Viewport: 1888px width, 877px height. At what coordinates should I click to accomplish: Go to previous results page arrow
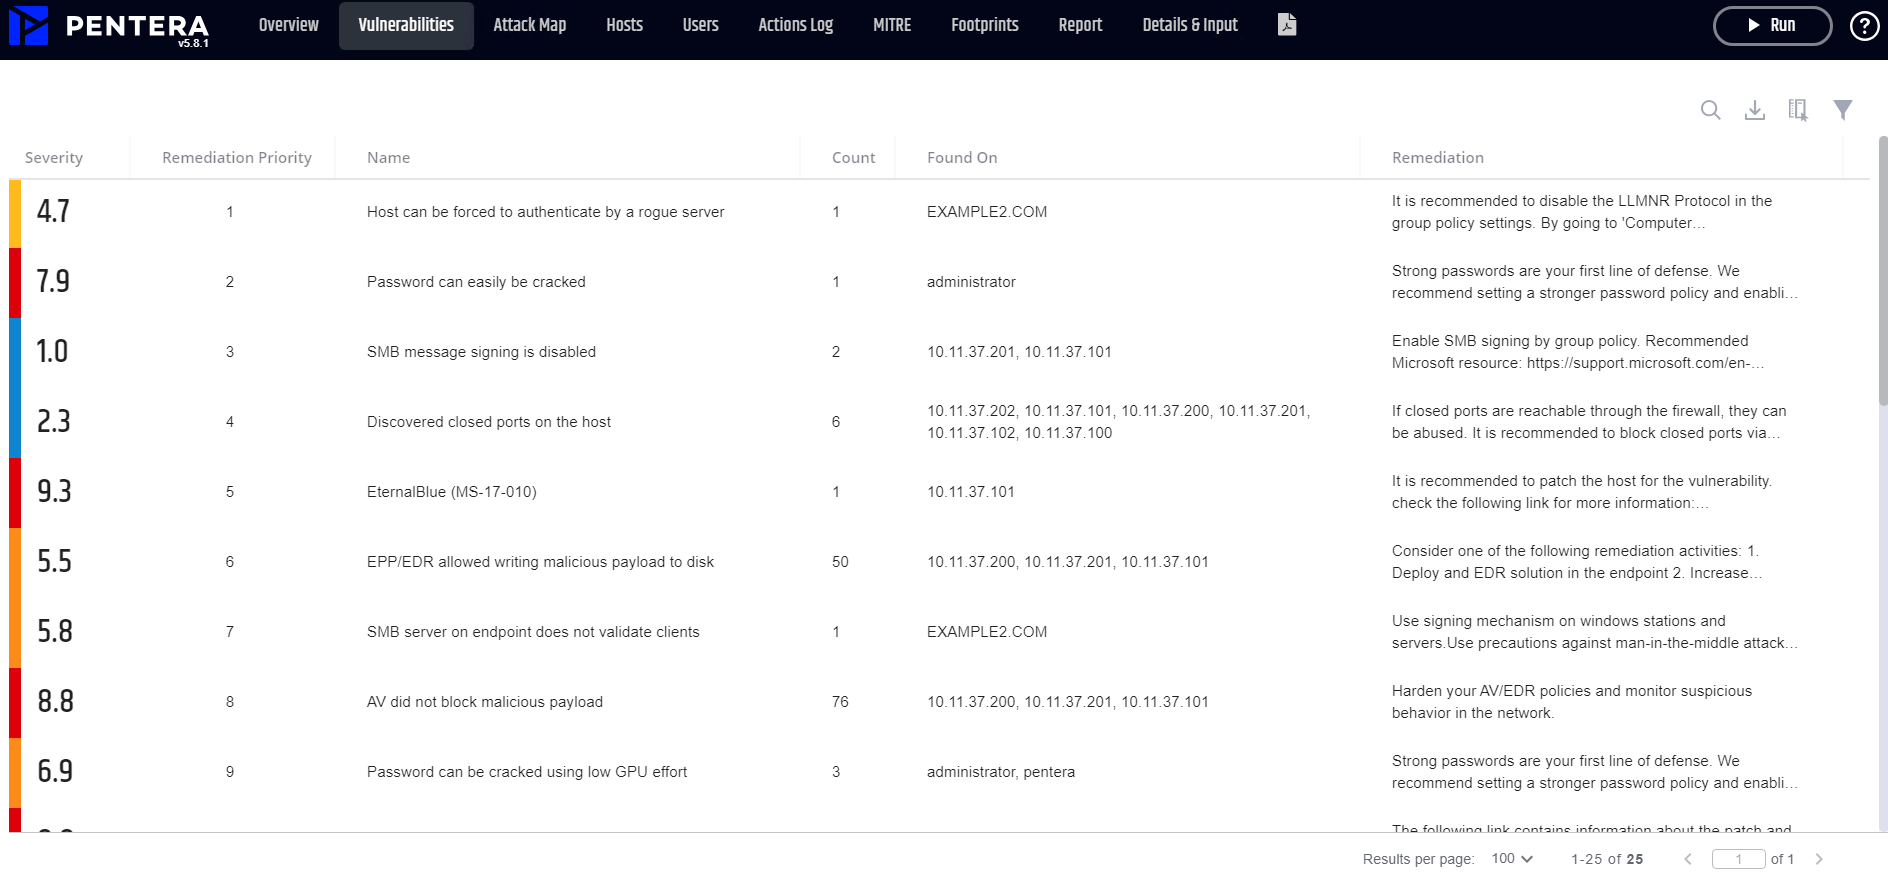click(x=1688, y=859)
